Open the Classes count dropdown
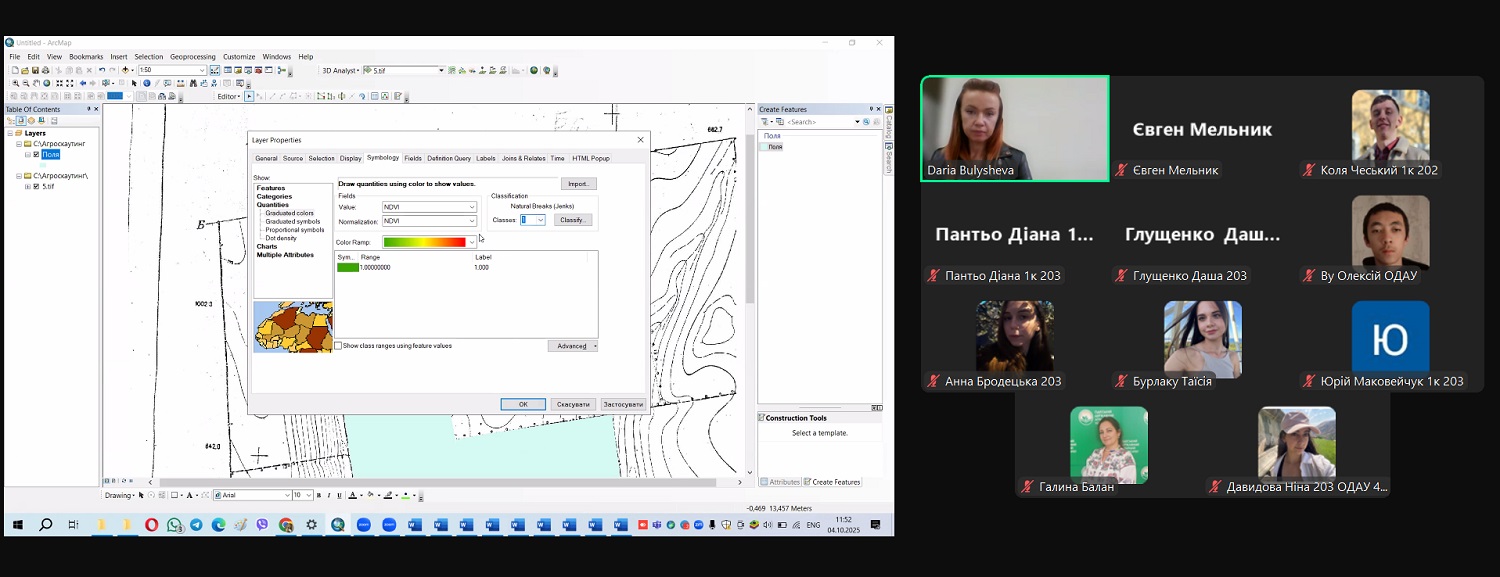 (x=540, y=220)
